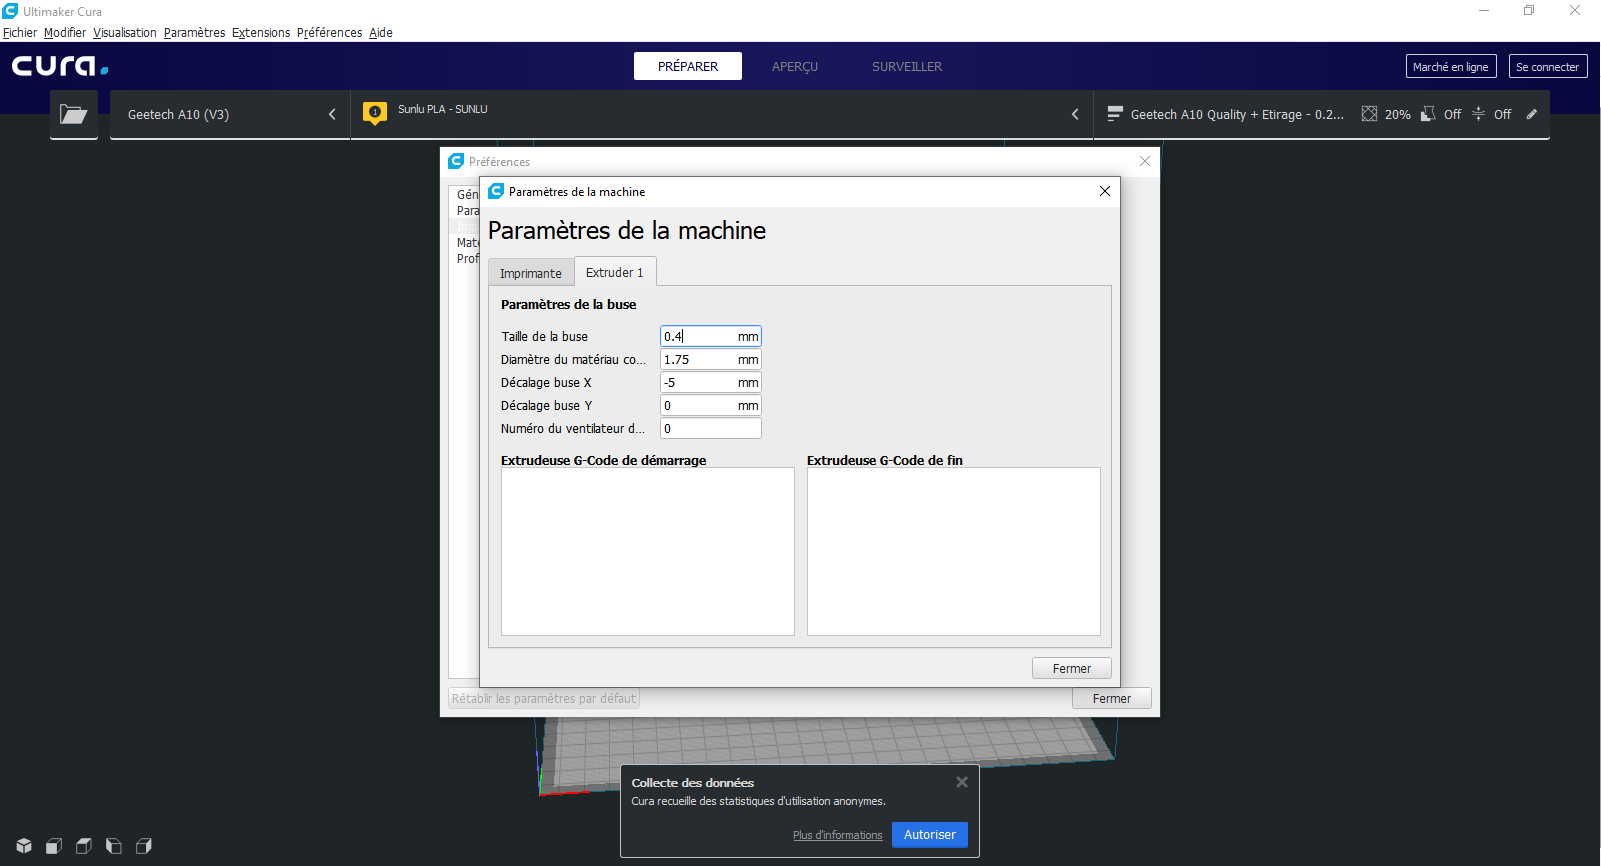The image size is (1601, 866).
Task: Click the pencil edit settings icon
Action: pyautogui.click(x=1531, y=114)
